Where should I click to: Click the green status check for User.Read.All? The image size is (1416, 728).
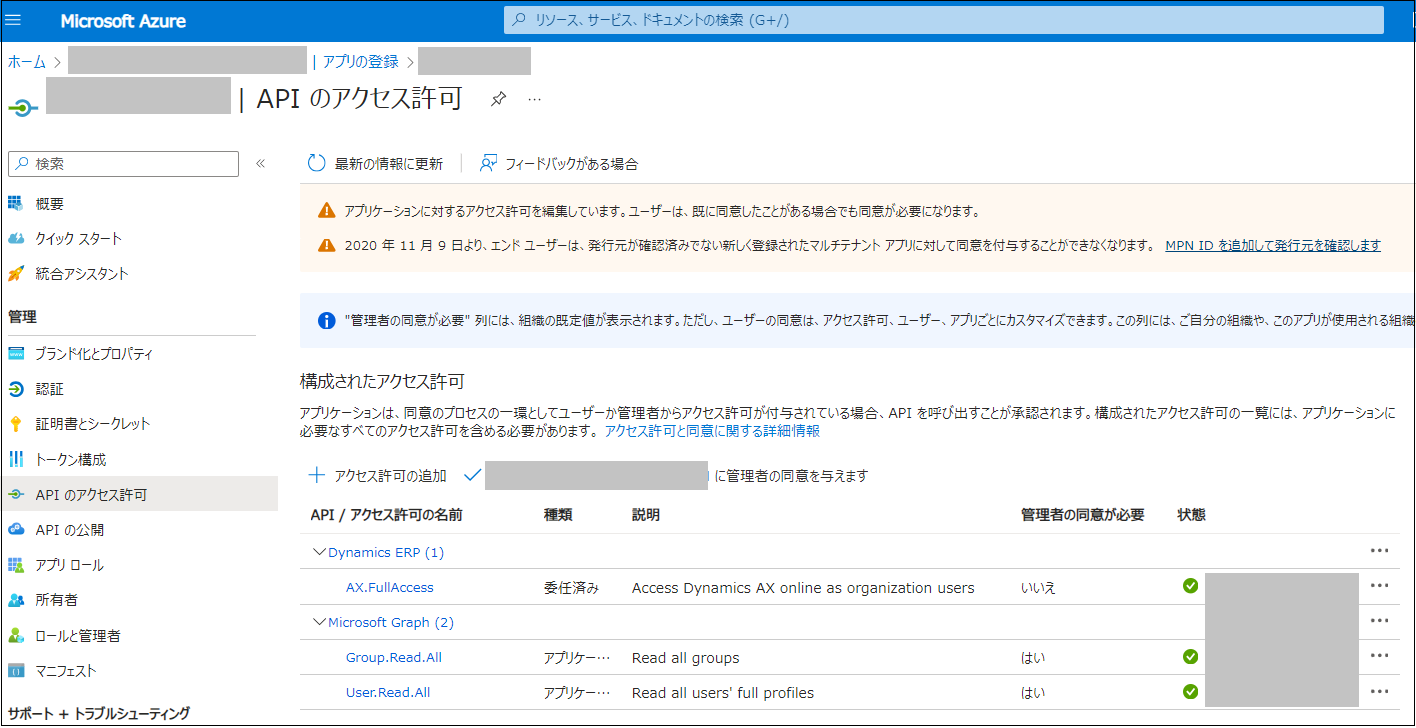[1190, 692]
